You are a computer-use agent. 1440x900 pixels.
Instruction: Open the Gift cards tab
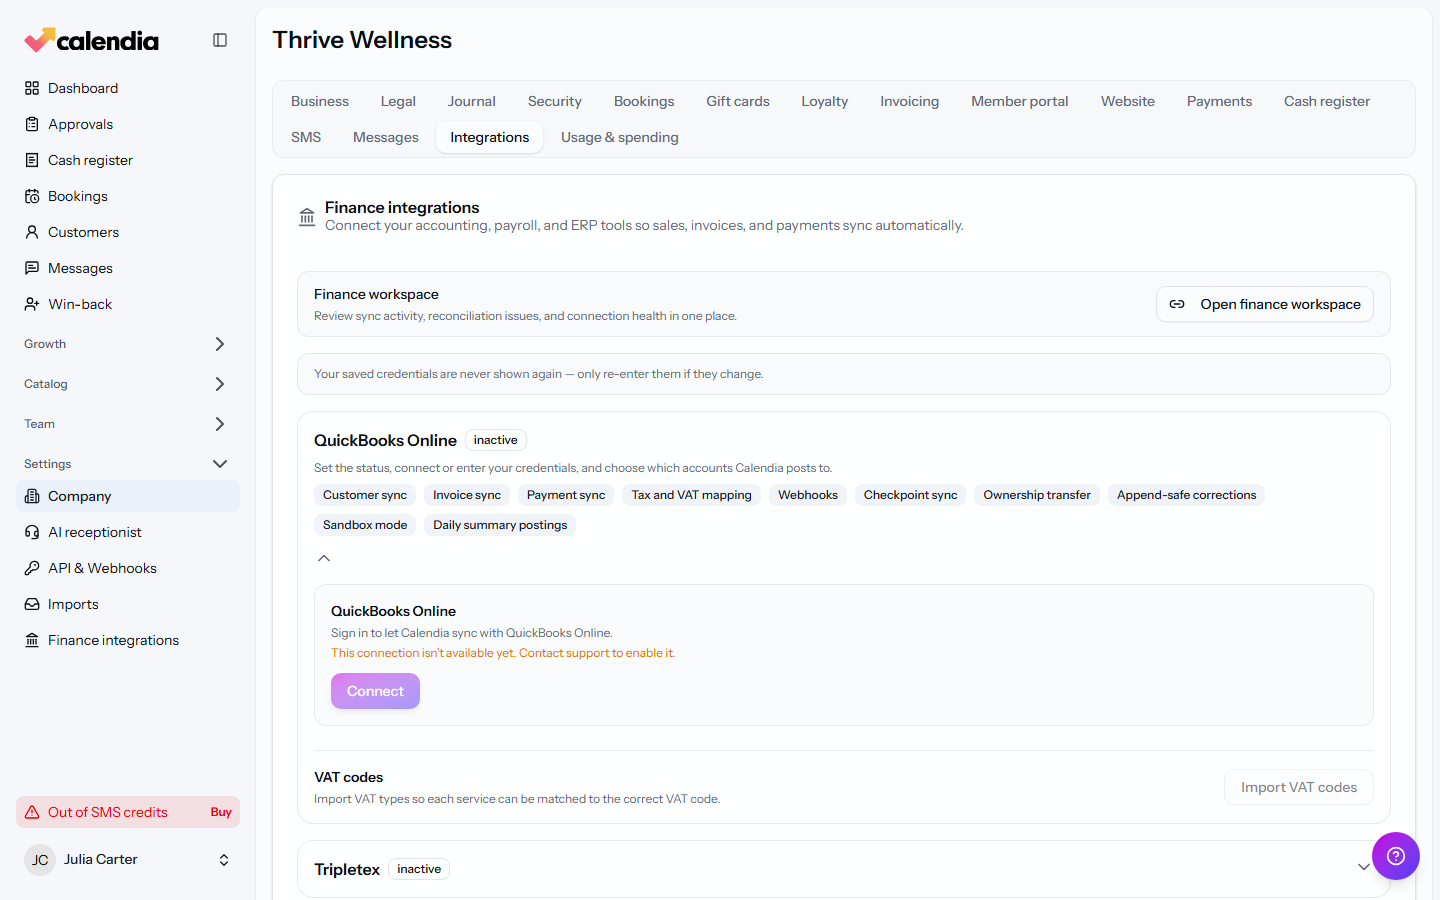click(x=738, y=101)
